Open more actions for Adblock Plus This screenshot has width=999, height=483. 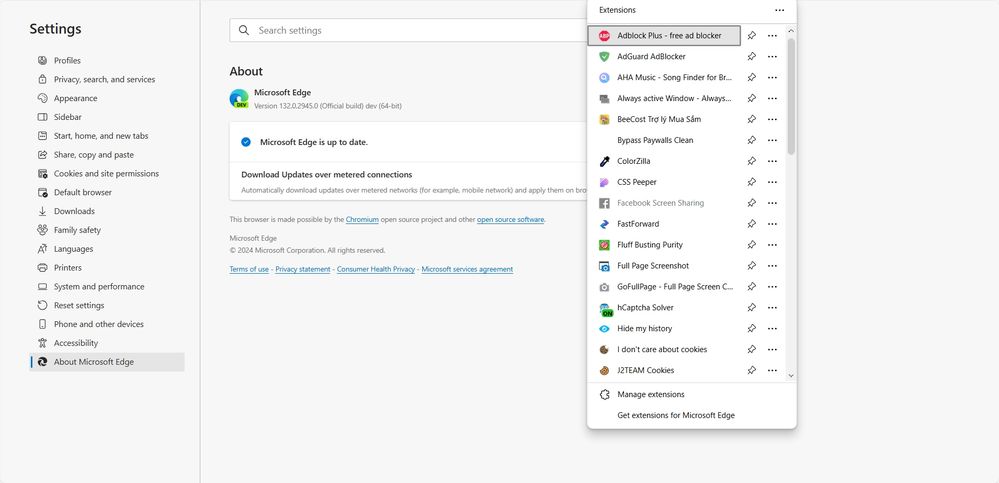772,36
